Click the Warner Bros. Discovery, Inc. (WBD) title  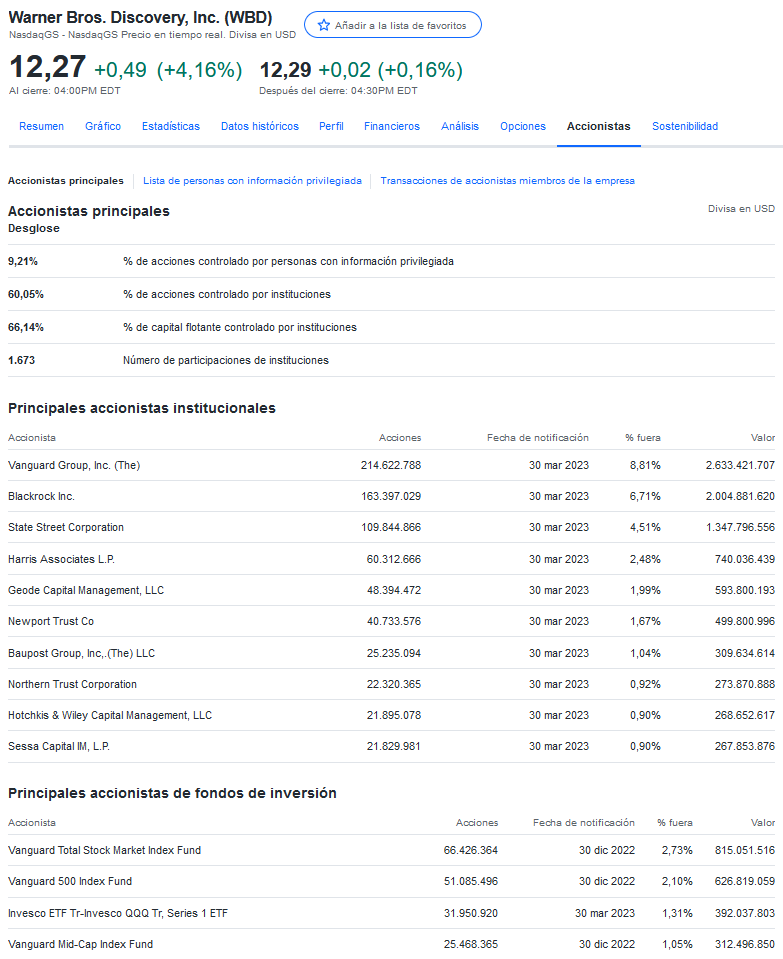(141, 18)
